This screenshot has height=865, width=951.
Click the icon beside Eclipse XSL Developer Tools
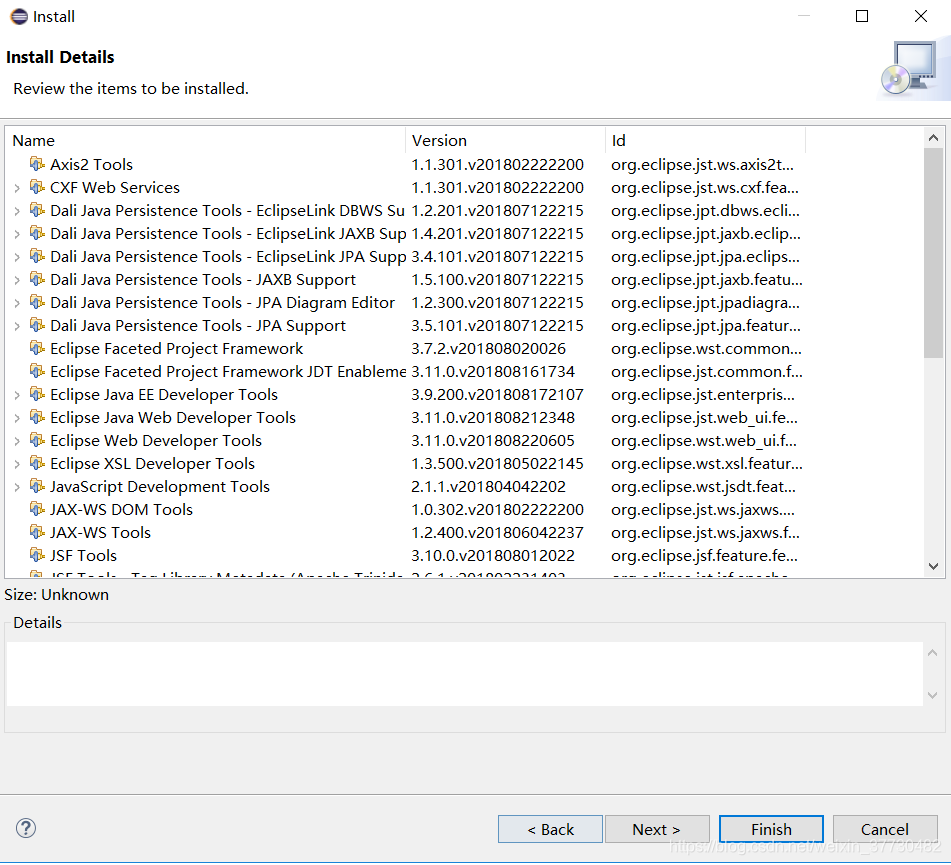point(37,463)
